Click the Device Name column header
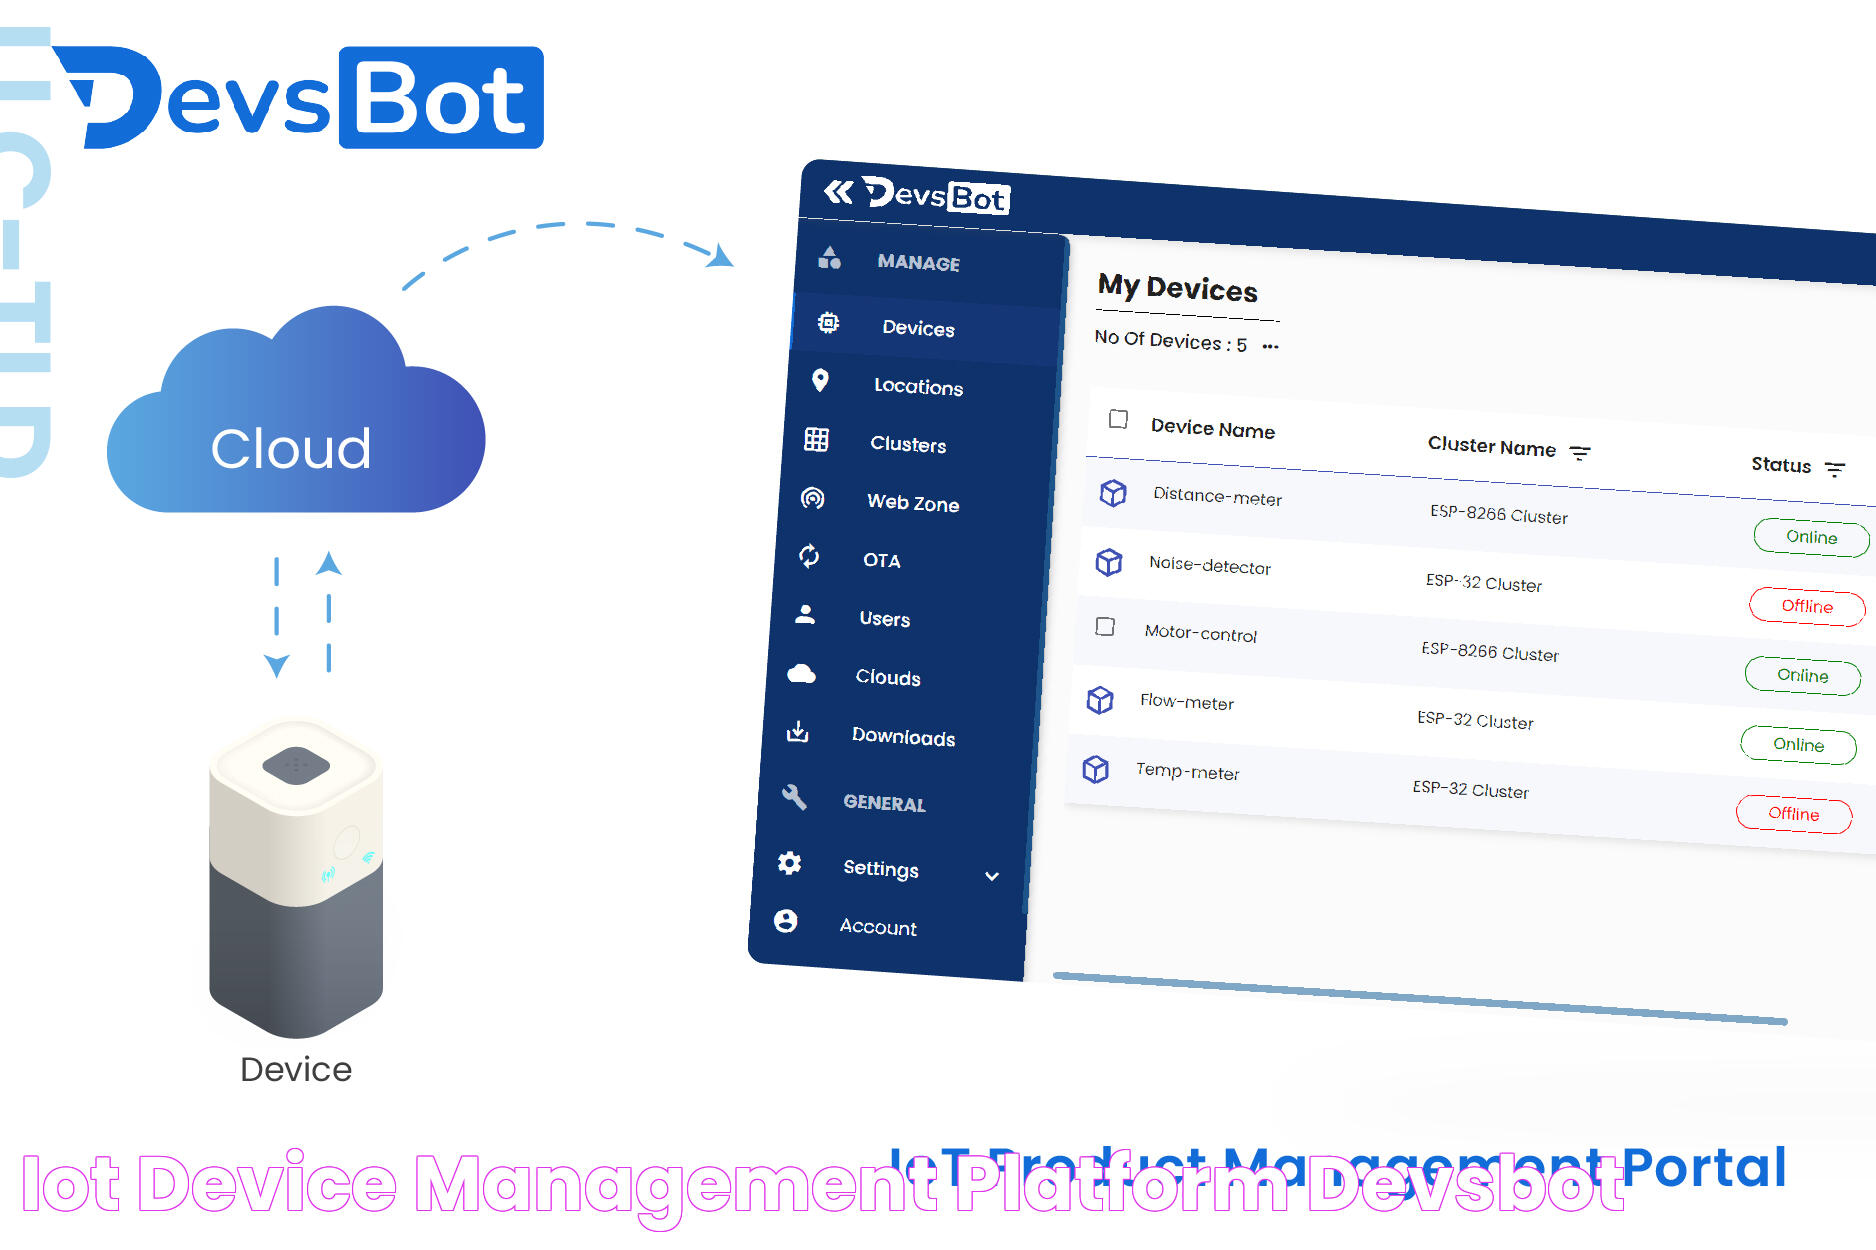This screenshot has width=1876, height=1250. 1213,428
